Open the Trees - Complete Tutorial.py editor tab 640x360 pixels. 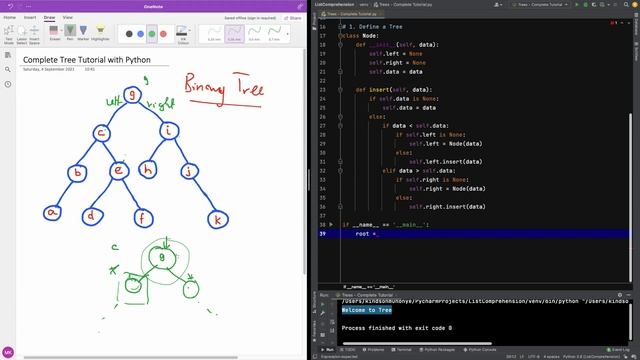tap(351, 14)
